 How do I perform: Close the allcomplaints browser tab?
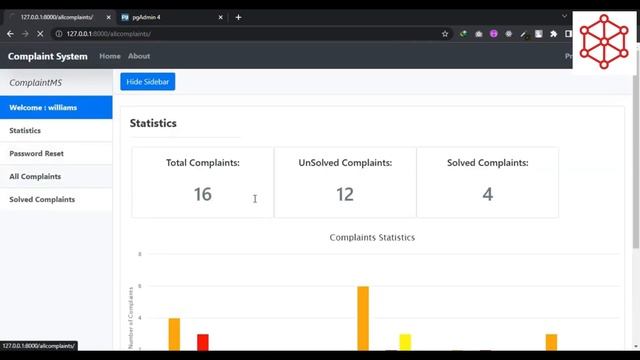coord(109,17)
